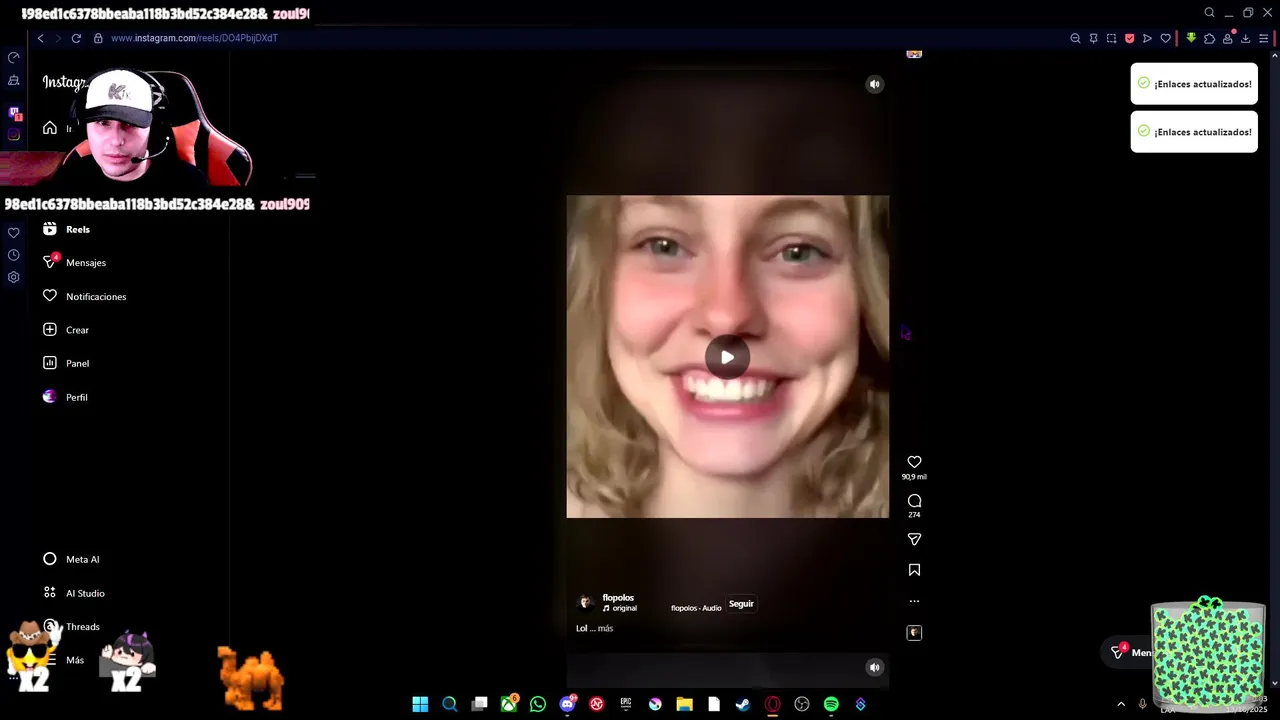The image size is (1280, 720).
Task: Show hidden system tray icons
Action: [x=1121, y=704]
